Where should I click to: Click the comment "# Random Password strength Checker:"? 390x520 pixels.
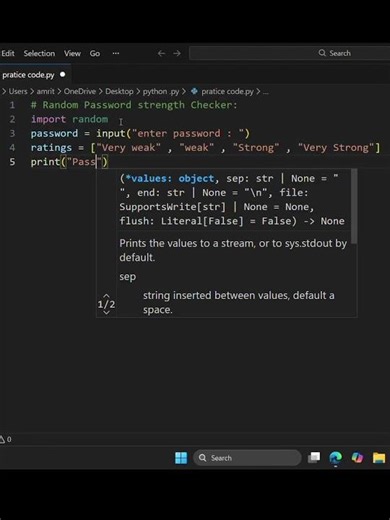[134, 105]
